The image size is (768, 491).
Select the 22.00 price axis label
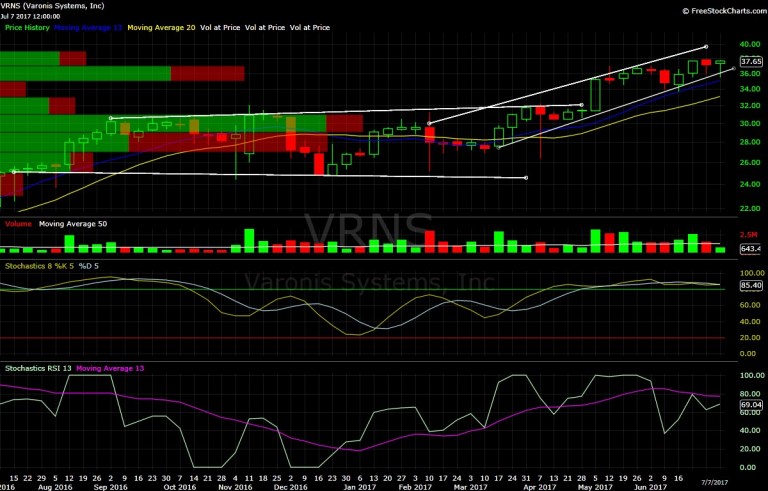click(750, 208)
